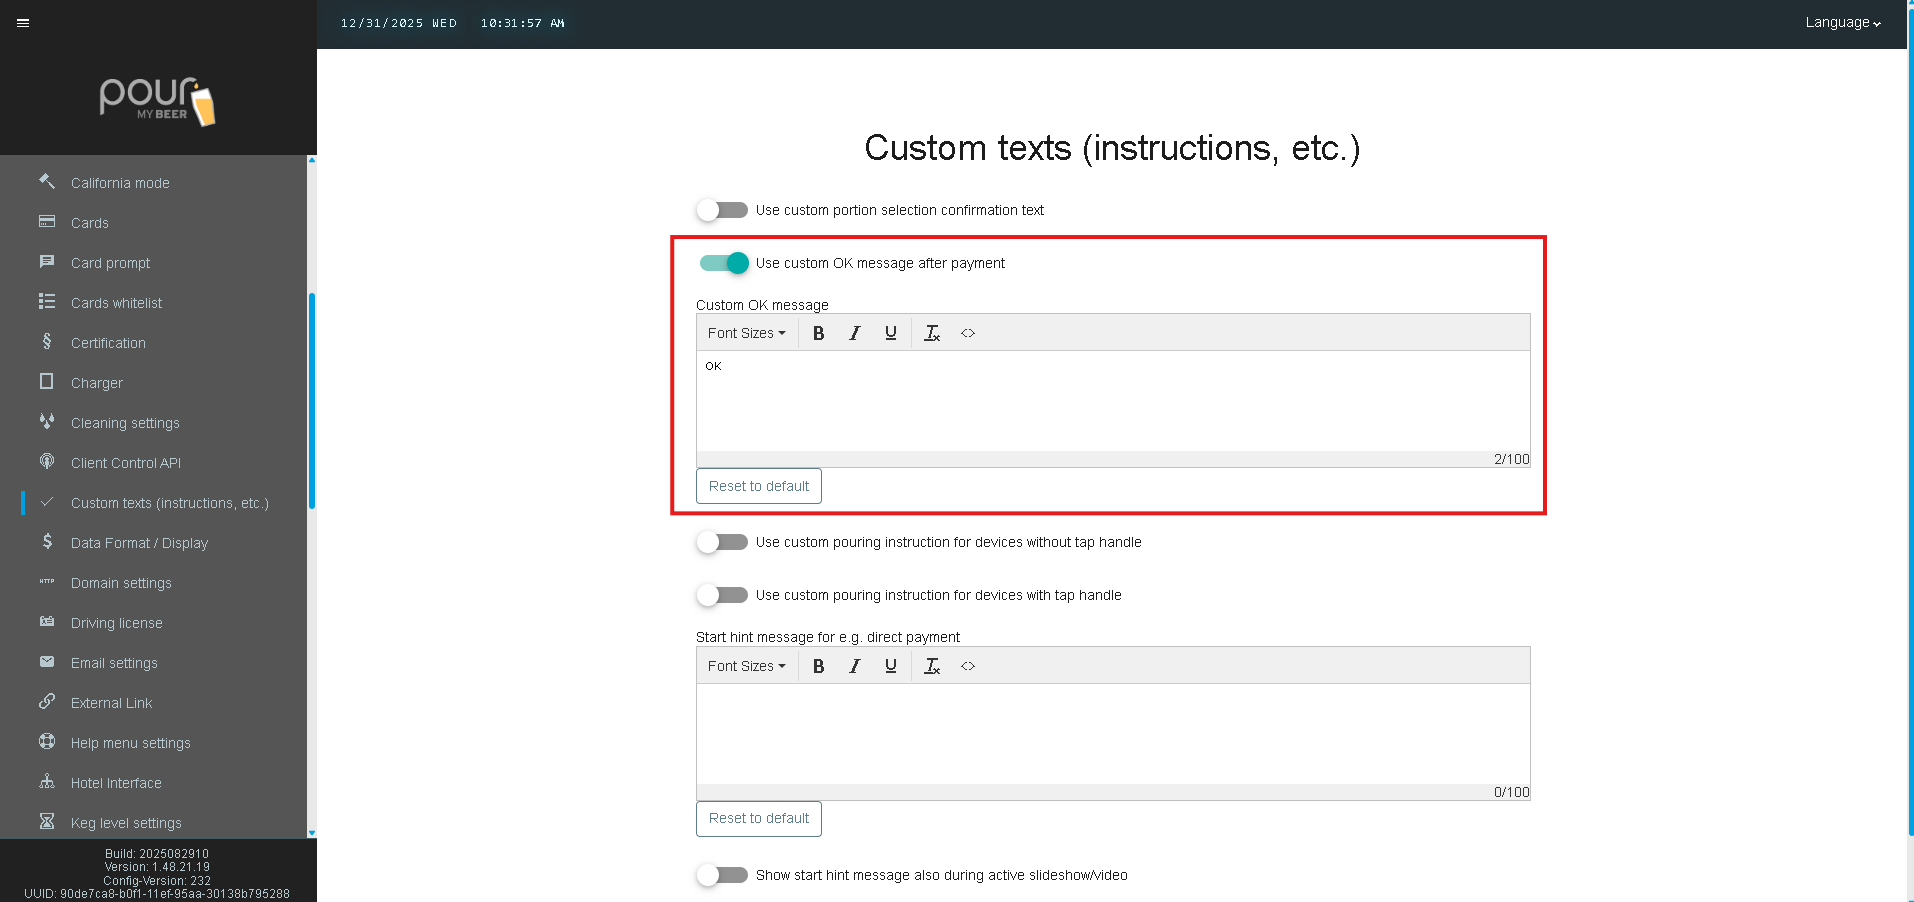The height and width of the screenshot is (902, 1914).
Task: Expand Font Sizes in Custom OK message editor
Action: 746,333
